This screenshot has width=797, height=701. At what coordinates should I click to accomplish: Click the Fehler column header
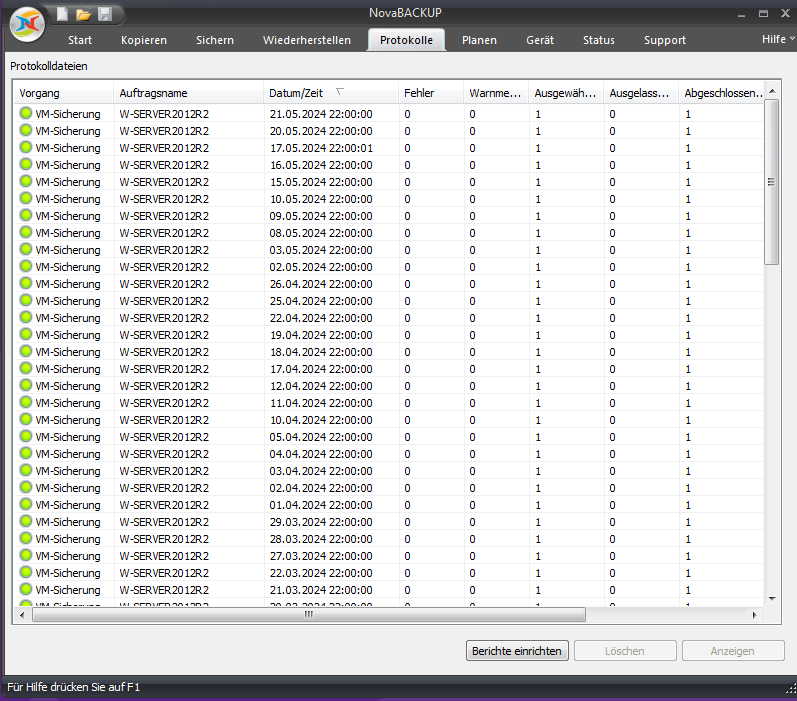pyautogui.click(x=419, y=93)
